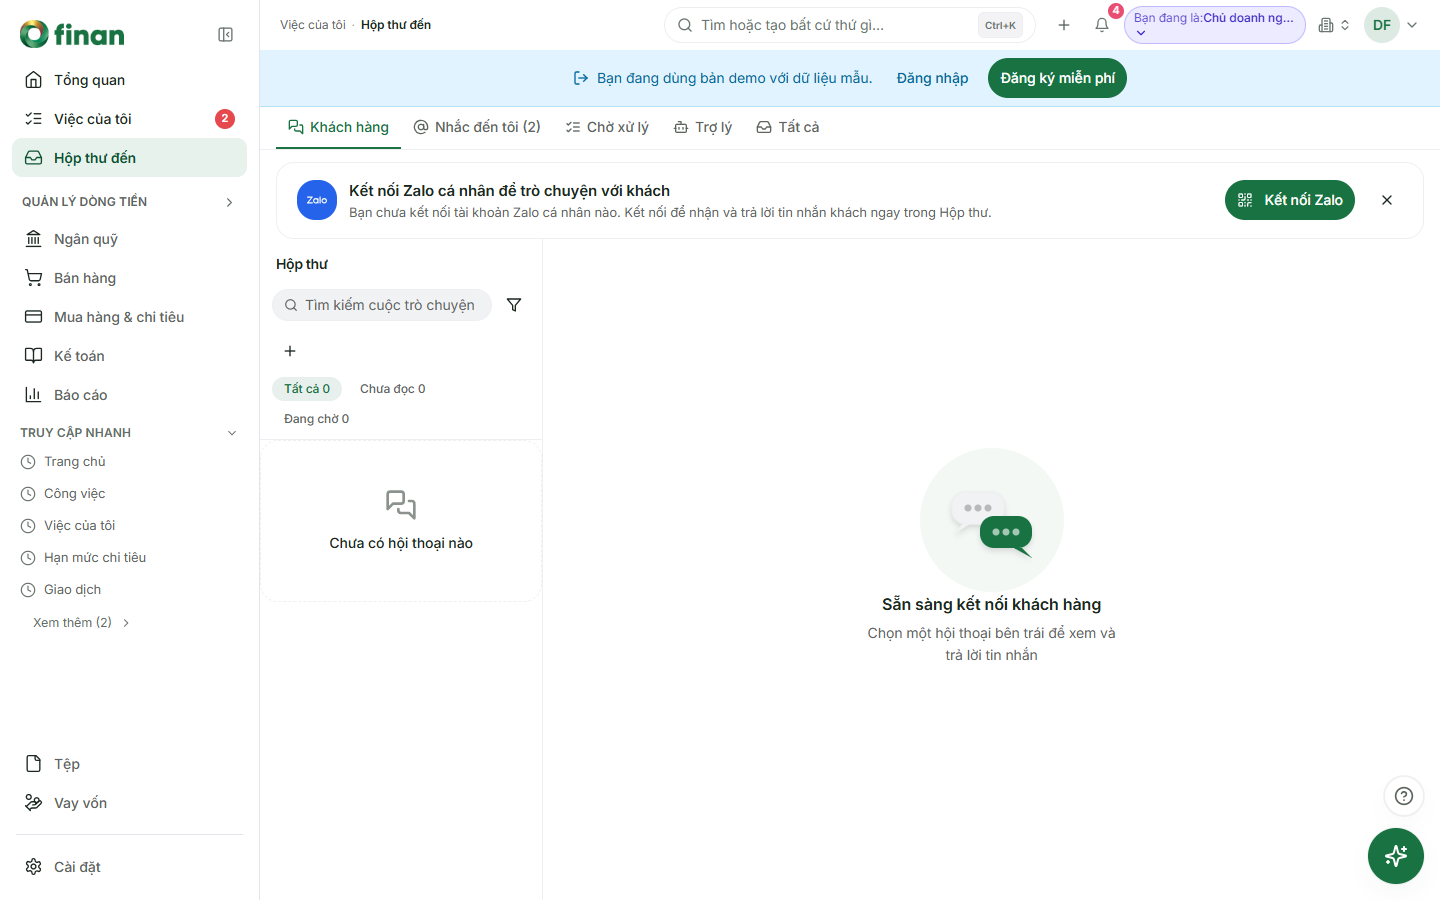1440x900 pixels.
Task: Click the DF user avatar
Action: coord(1382,25)
